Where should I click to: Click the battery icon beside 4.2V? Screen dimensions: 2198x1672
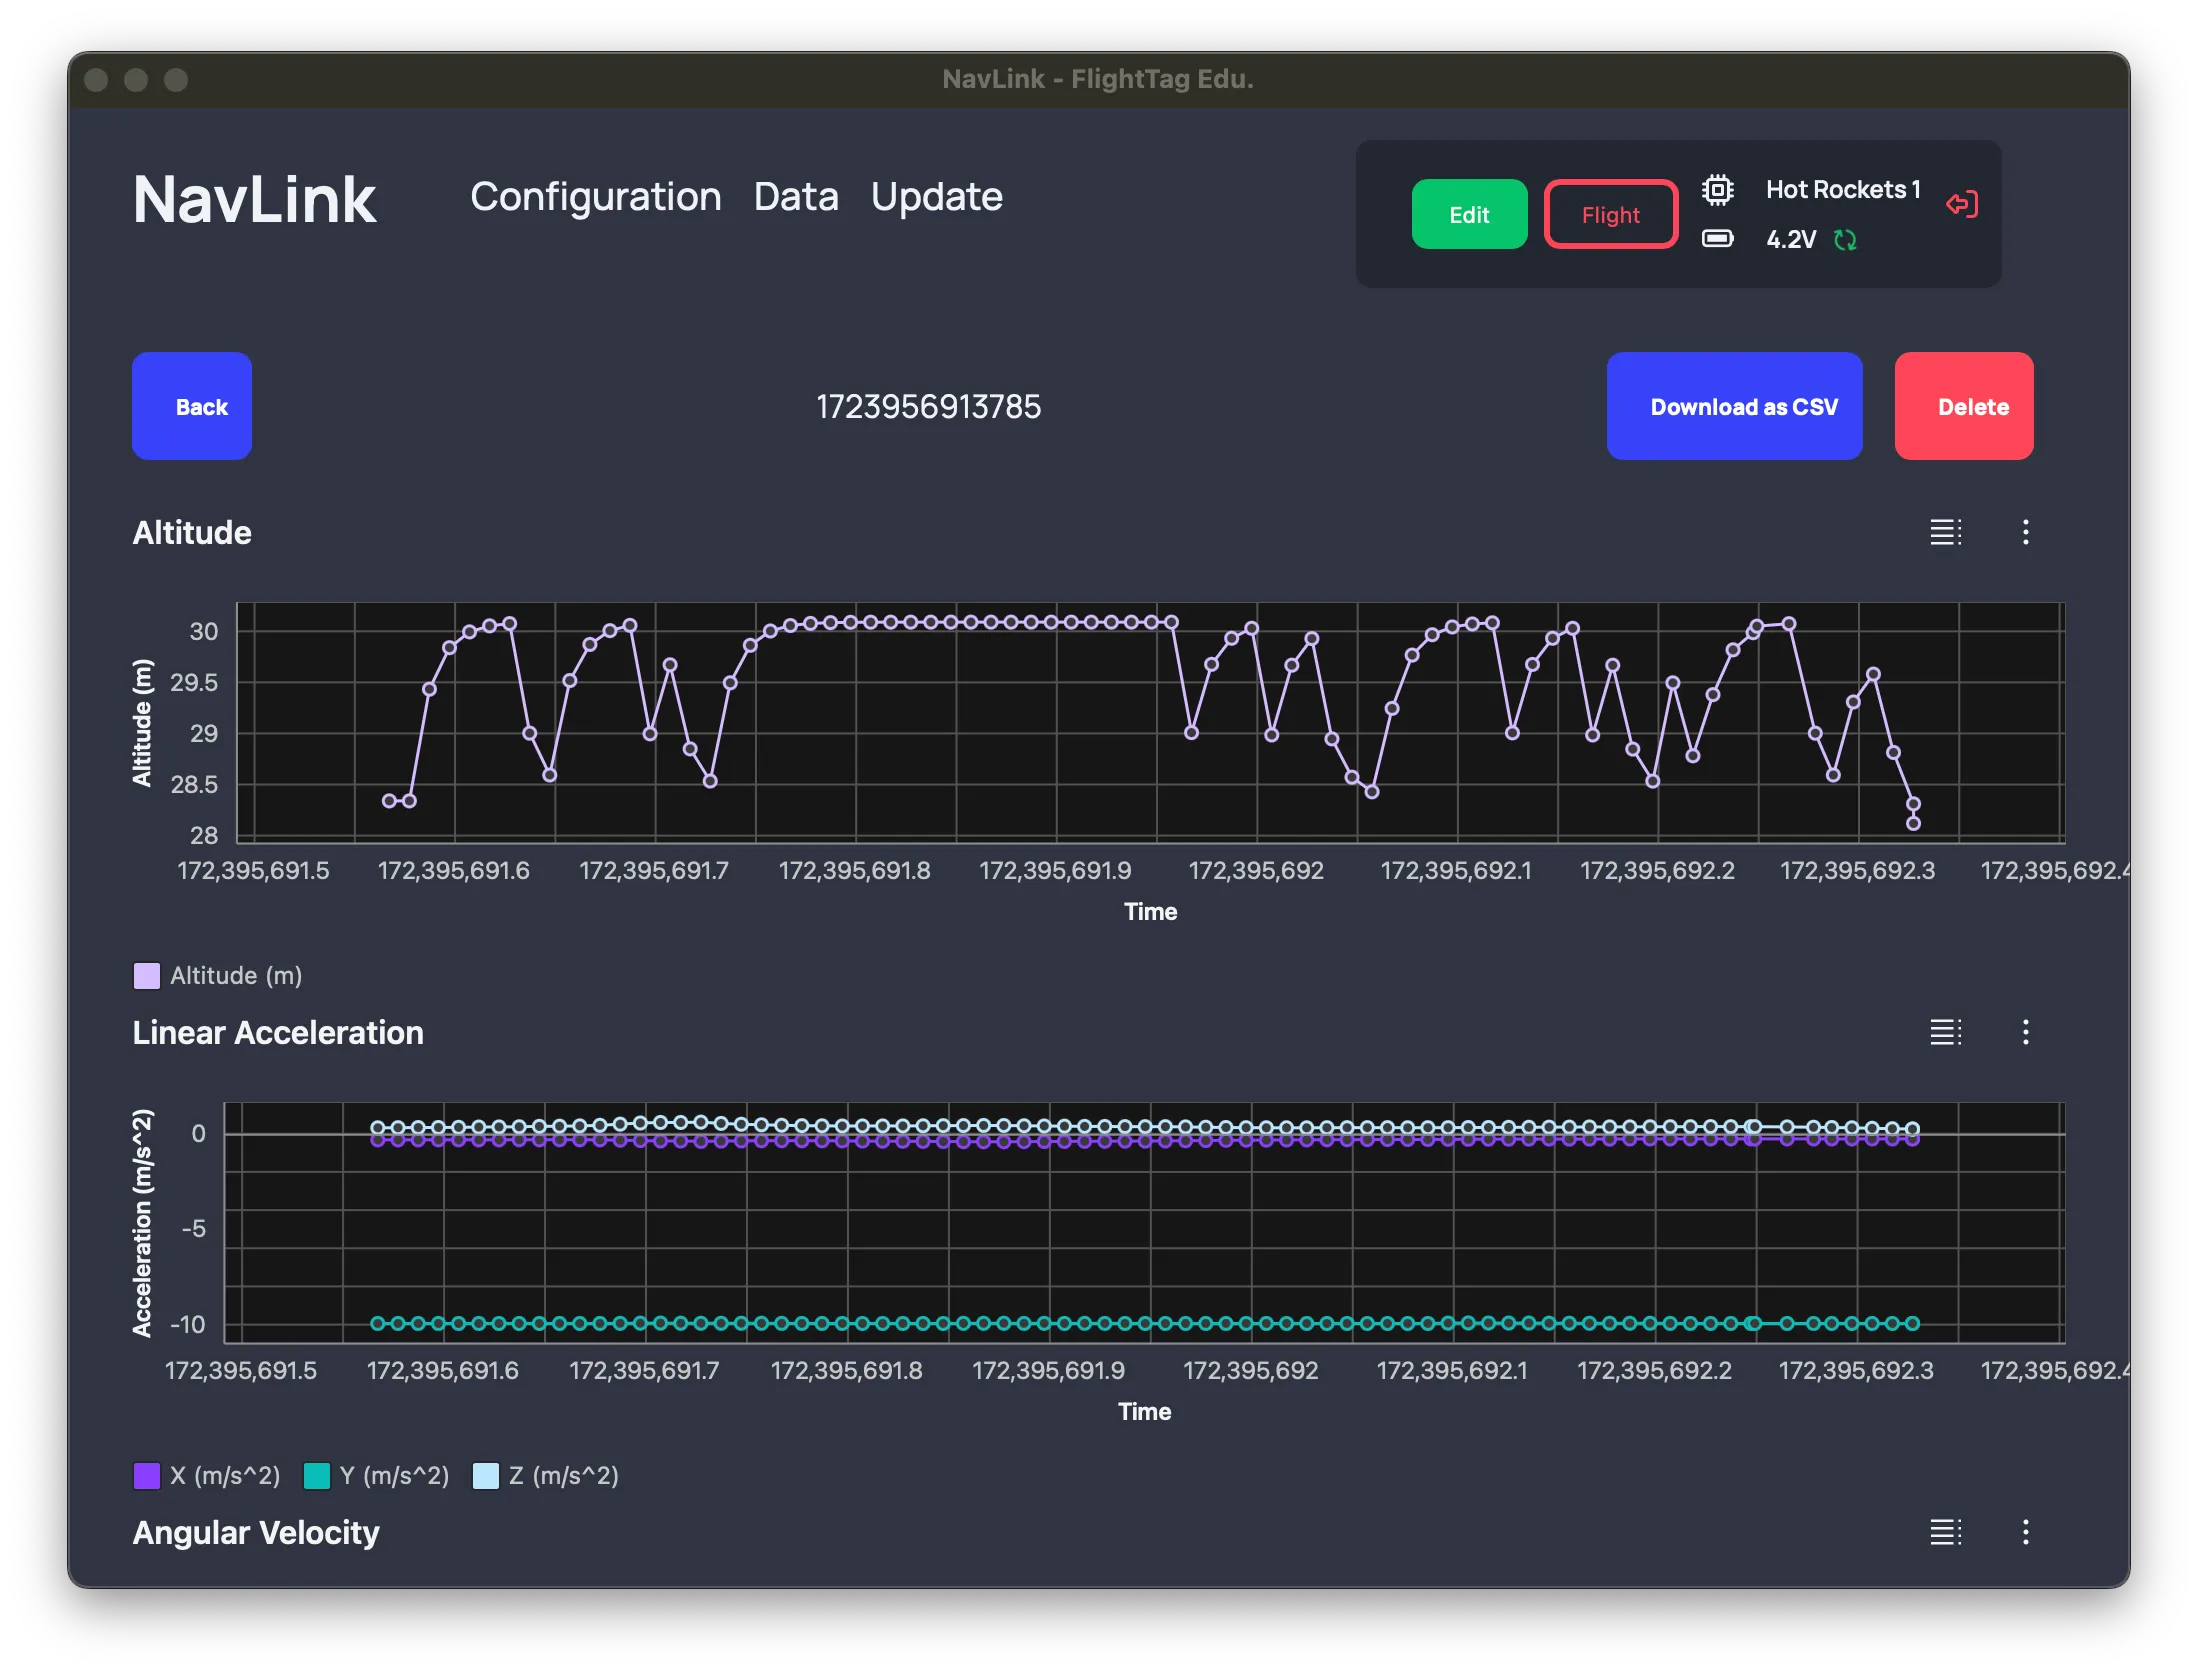coord(1717,239)
